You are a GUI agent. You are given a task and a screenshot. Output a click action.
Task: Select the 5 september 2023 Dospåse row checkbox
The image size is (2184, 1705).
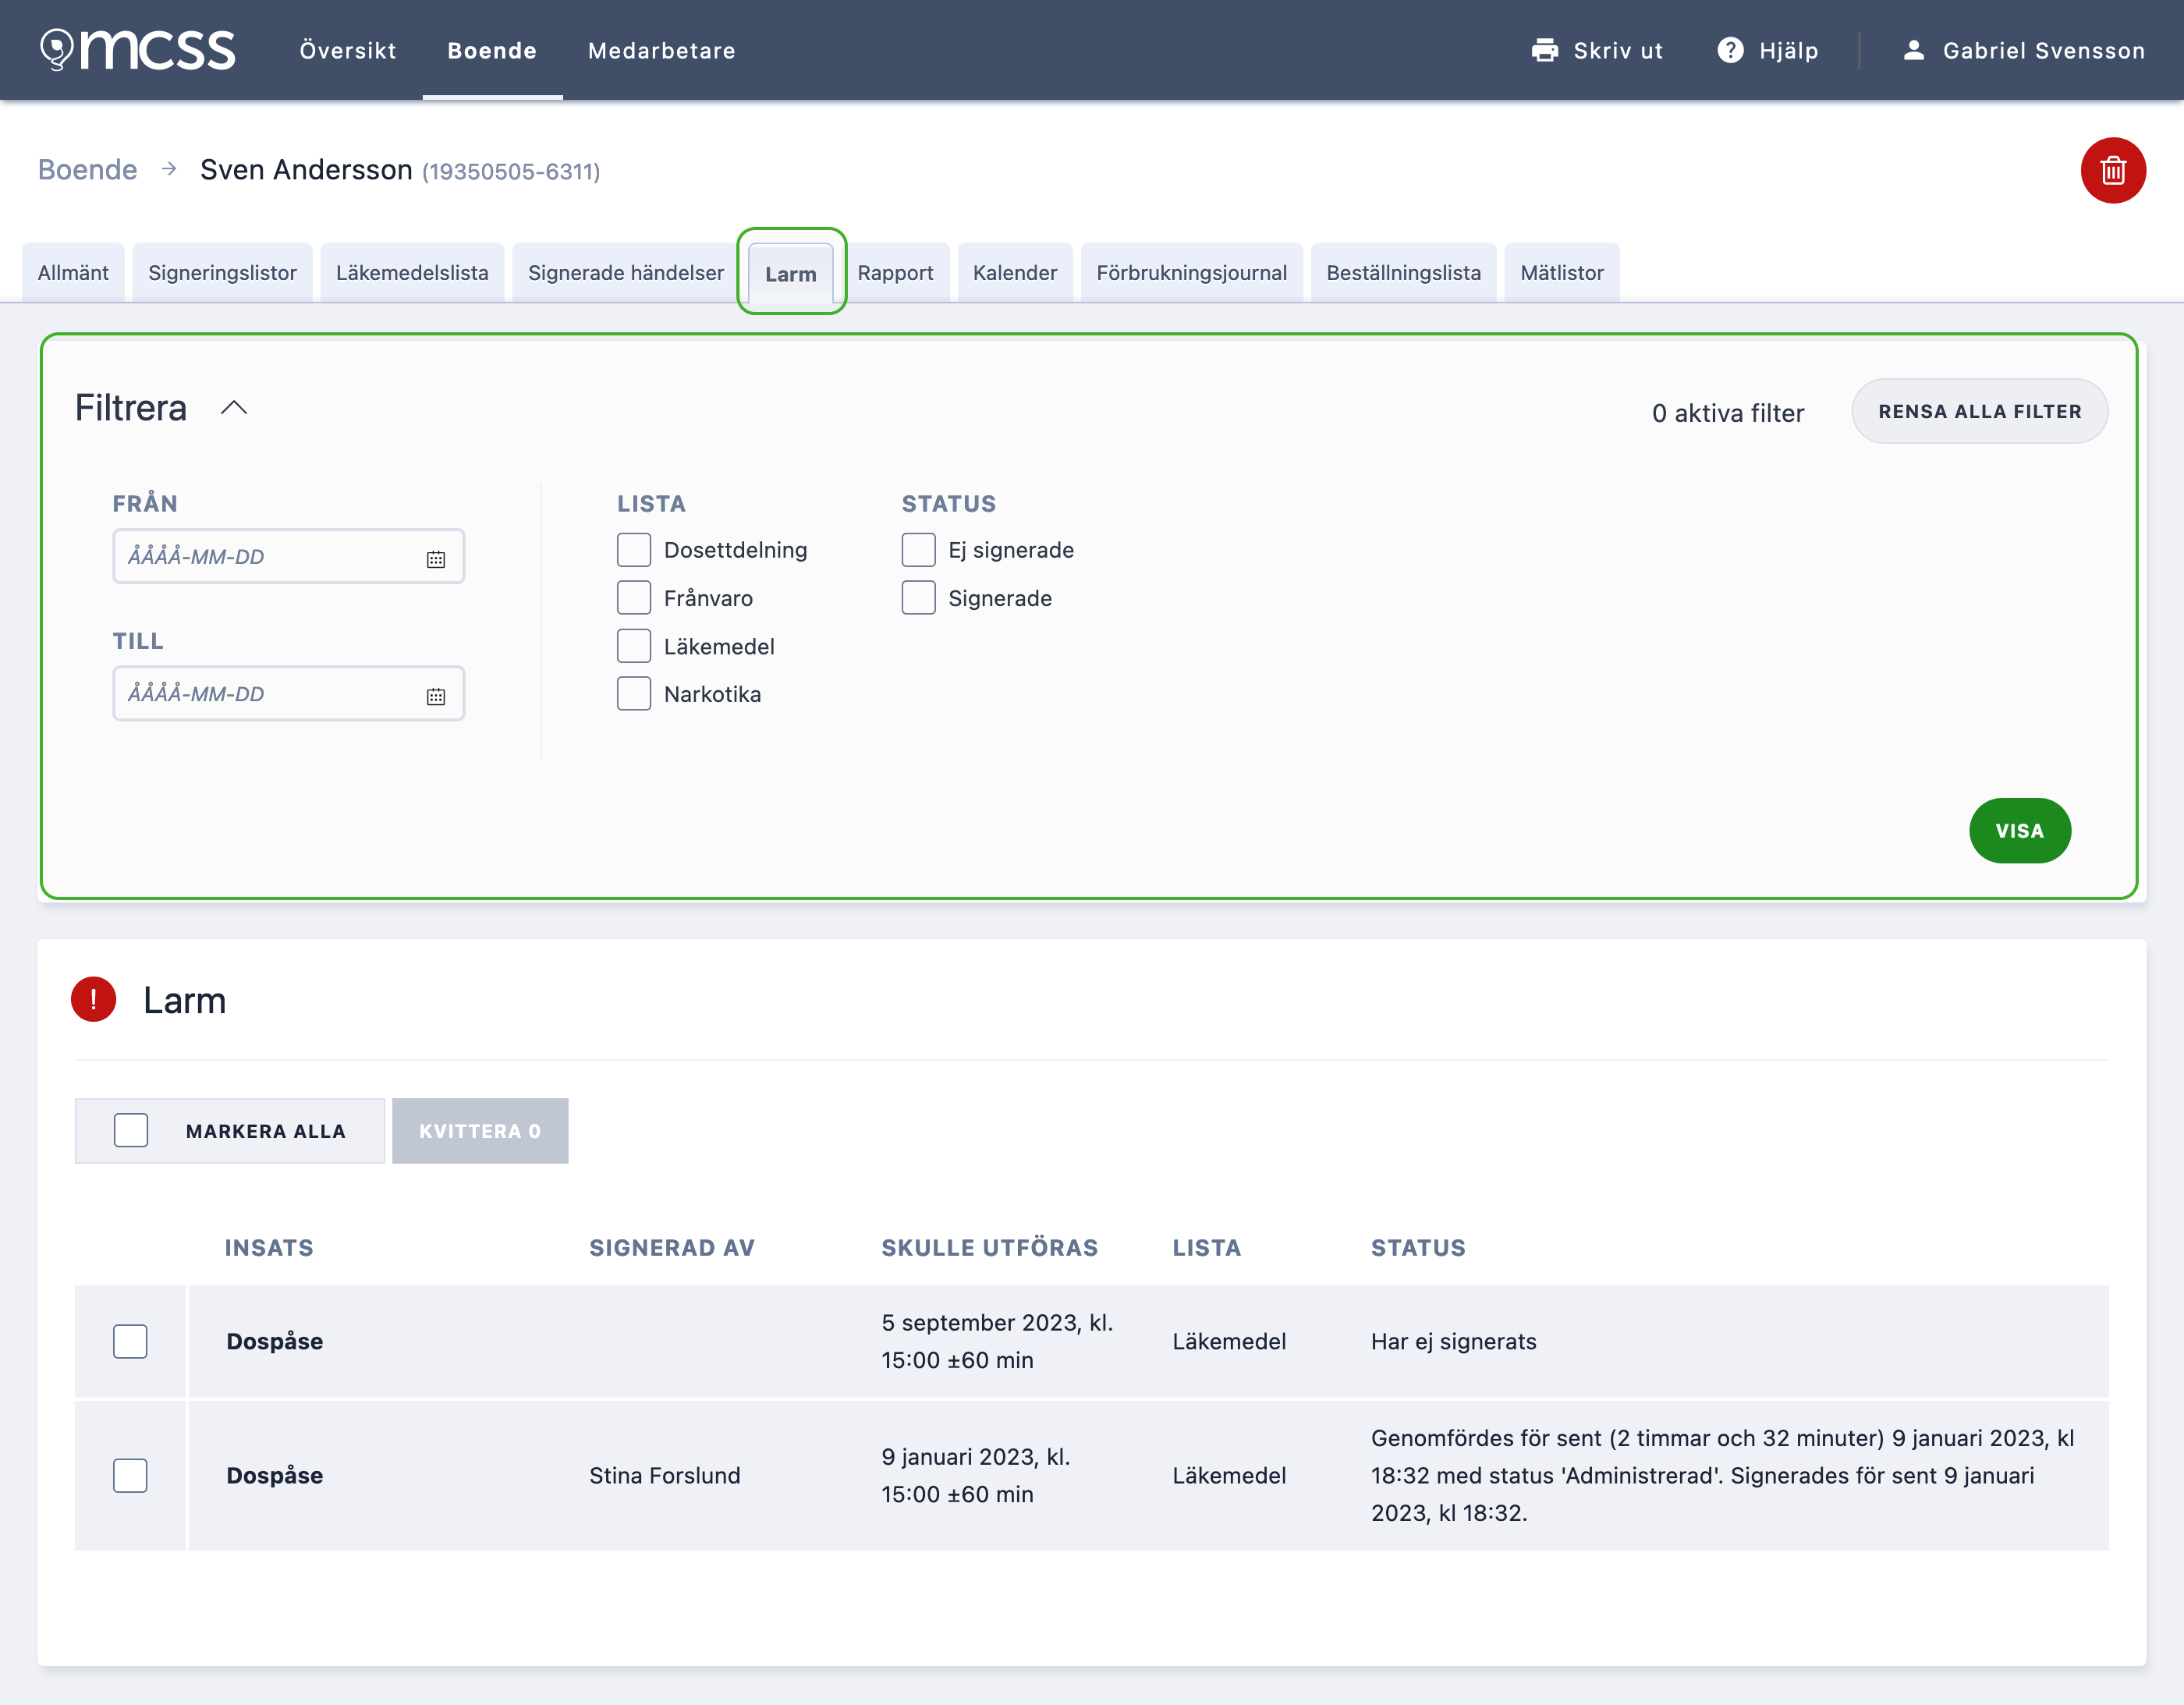point(130,1341)
